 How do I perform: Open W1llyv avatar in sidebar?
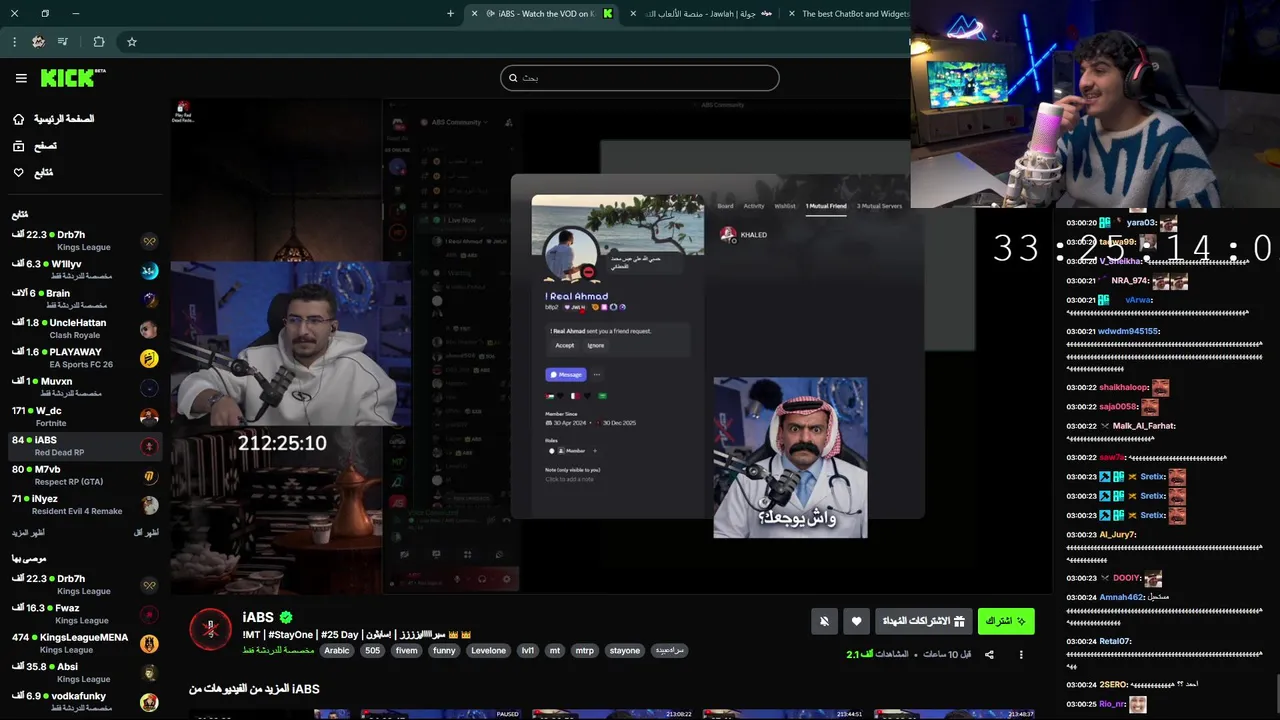pos(149,270)
